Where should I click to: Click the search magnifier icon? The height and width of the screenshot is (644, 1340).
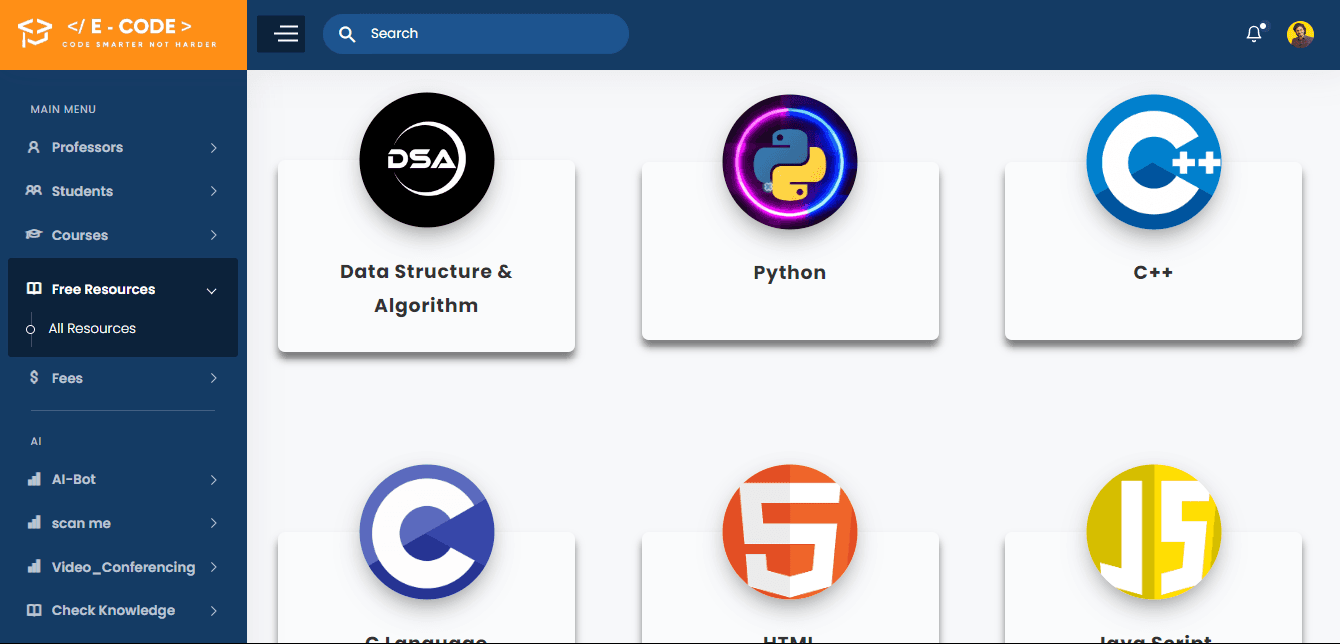pos(347,34)
